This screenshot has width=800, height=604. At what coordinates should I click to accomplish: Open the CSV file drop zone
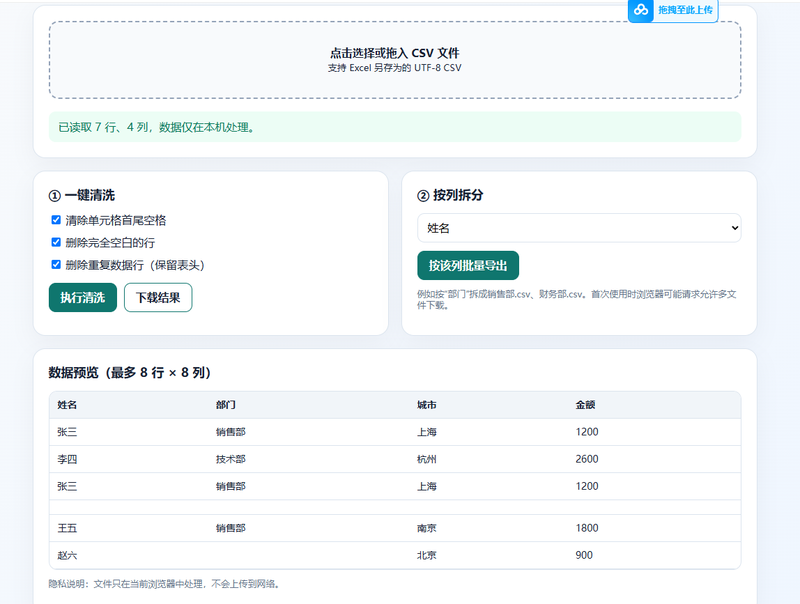click(x=395, y=60)
